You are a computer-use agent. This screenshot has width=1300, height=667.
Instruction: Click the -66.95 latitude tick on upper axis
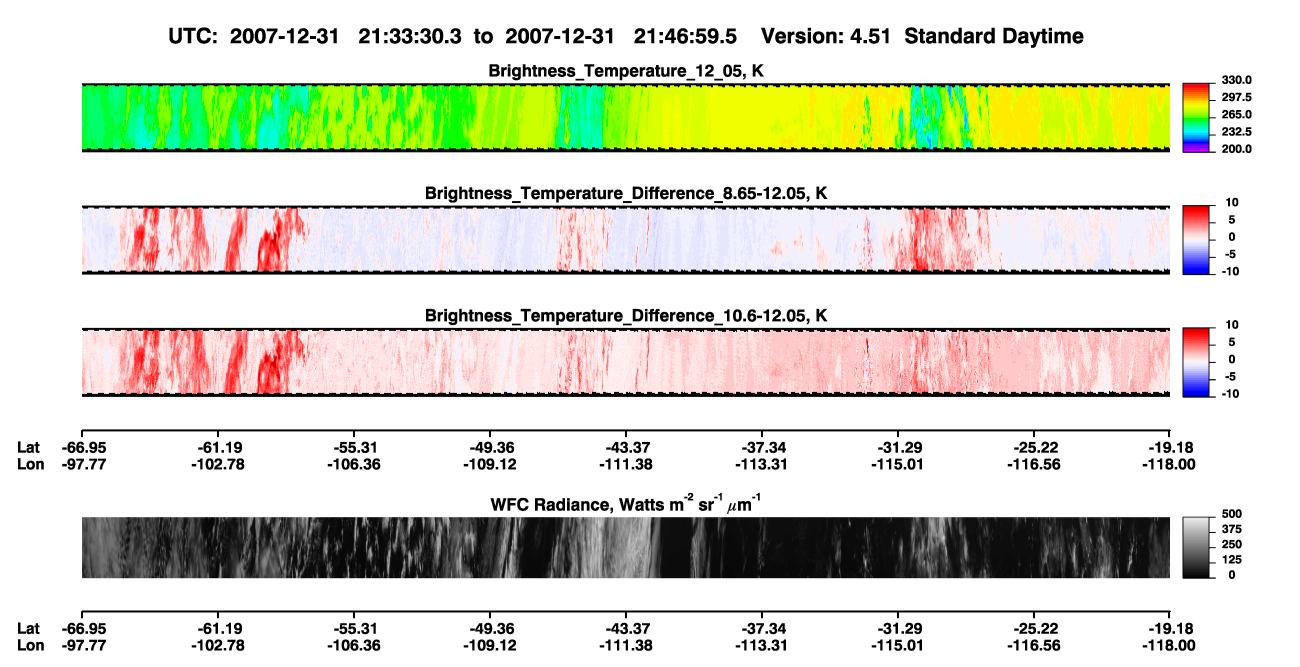(x=81, y=447)
